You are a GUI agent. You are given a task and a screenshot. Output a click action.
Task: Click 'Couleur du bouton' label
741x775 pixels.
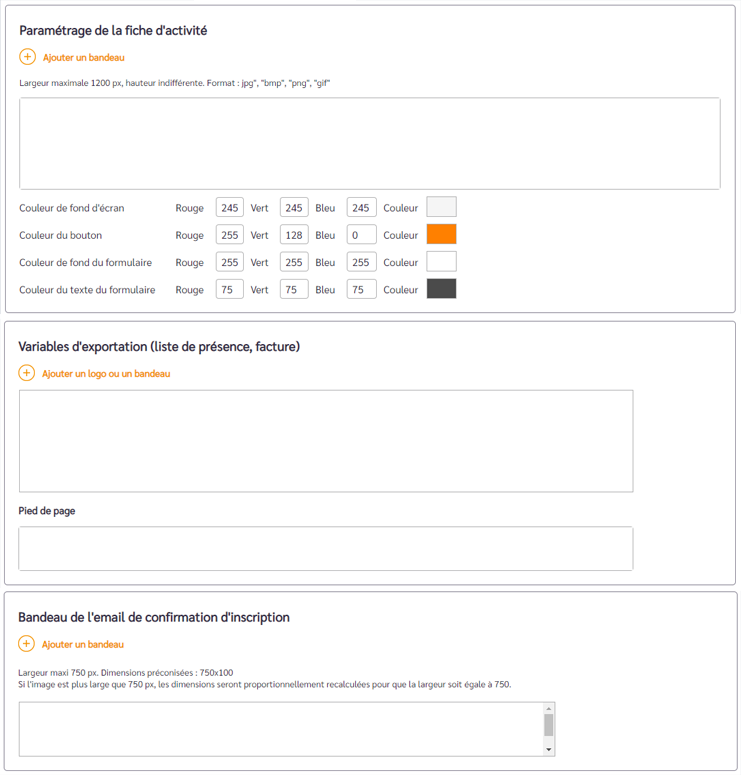(61, 235)
